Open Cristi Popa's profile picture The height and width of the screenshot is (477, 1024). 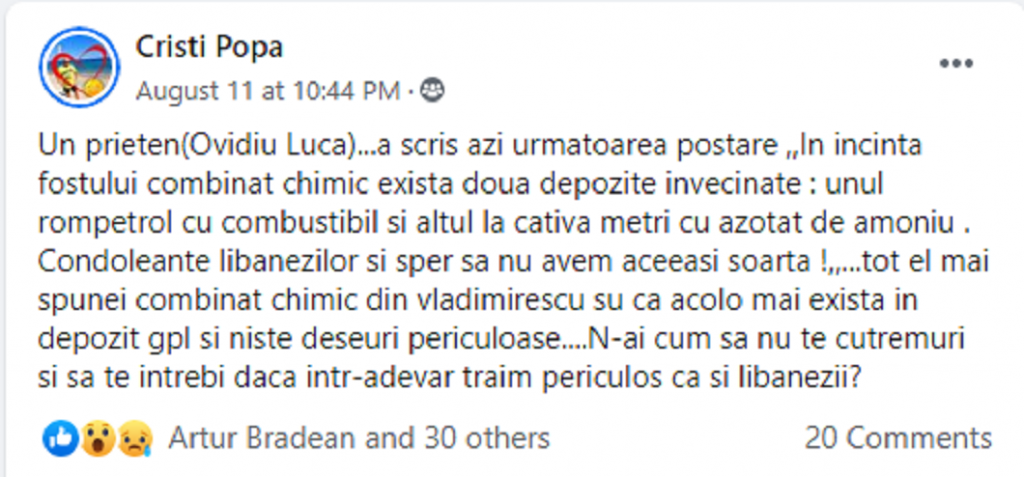(x=79, y=67)
